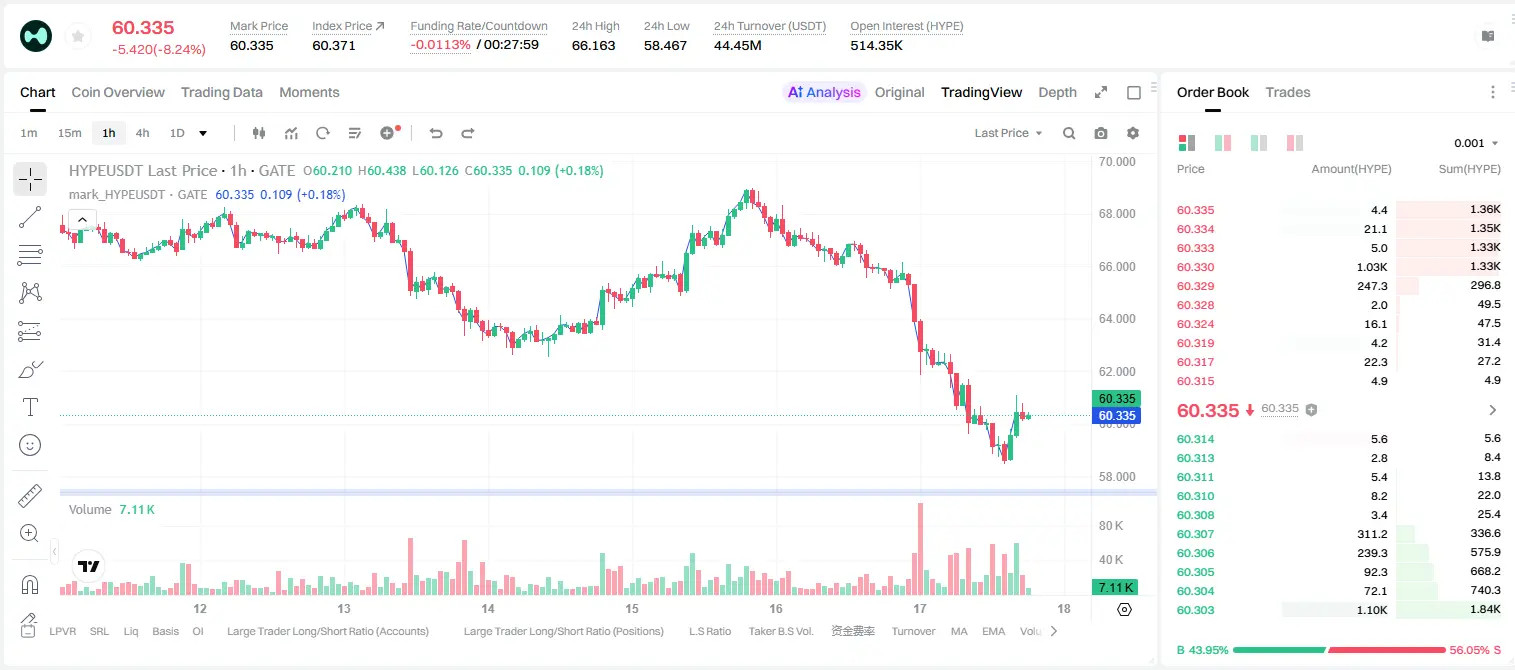Open chart settings gear icon
This screenshot has height=670, width=1515.
[x=1133, y=133]
